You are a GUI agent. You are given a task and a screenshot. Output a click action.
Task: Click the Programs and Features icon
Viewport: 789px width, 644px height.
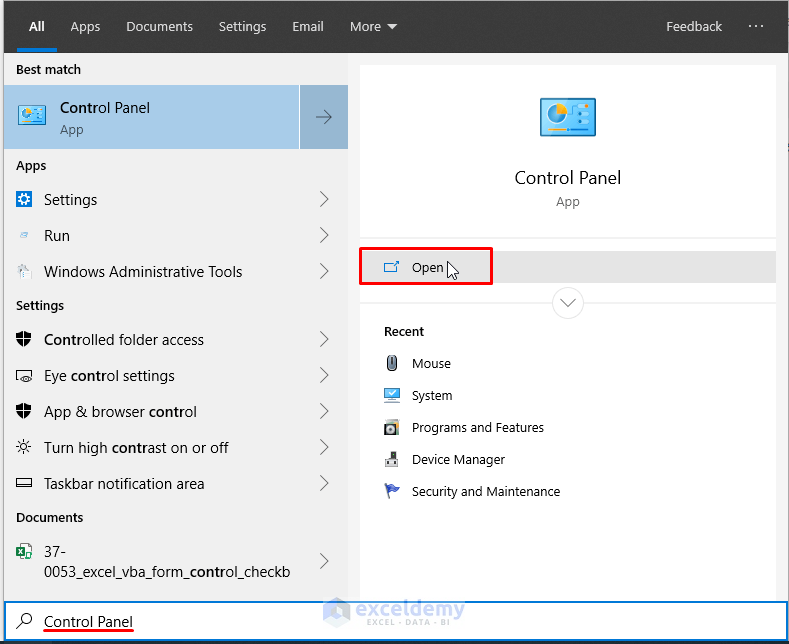point(391,427)
